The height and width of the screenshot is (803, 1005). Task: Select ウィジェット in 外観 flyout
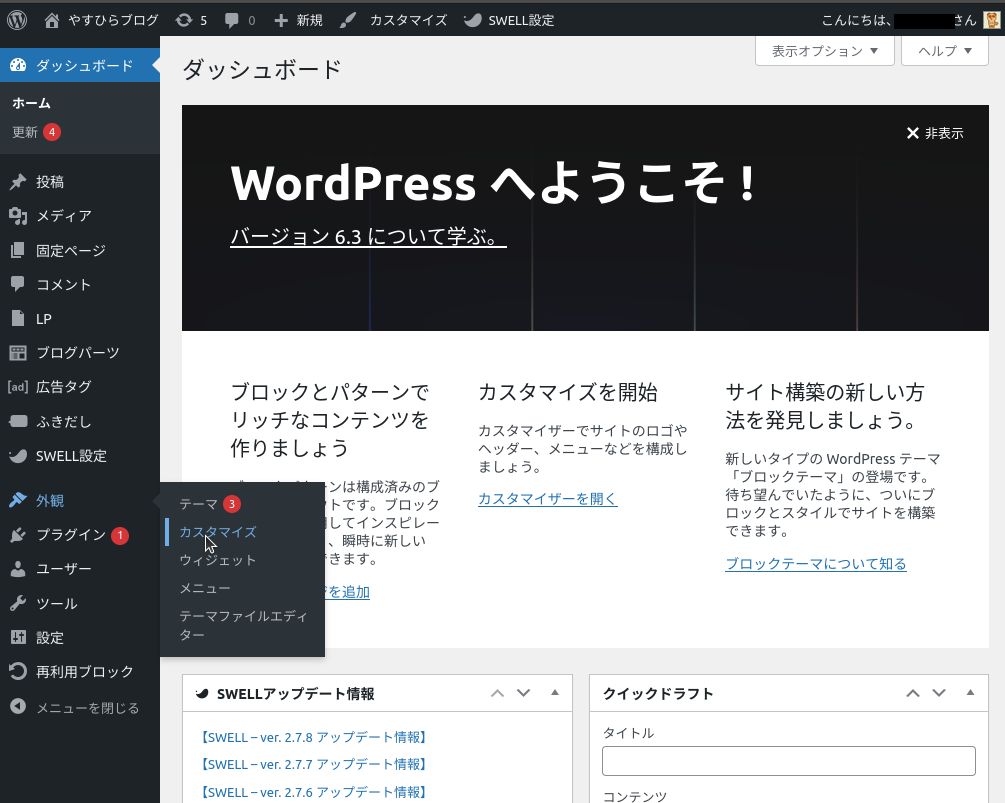point(218,560)
